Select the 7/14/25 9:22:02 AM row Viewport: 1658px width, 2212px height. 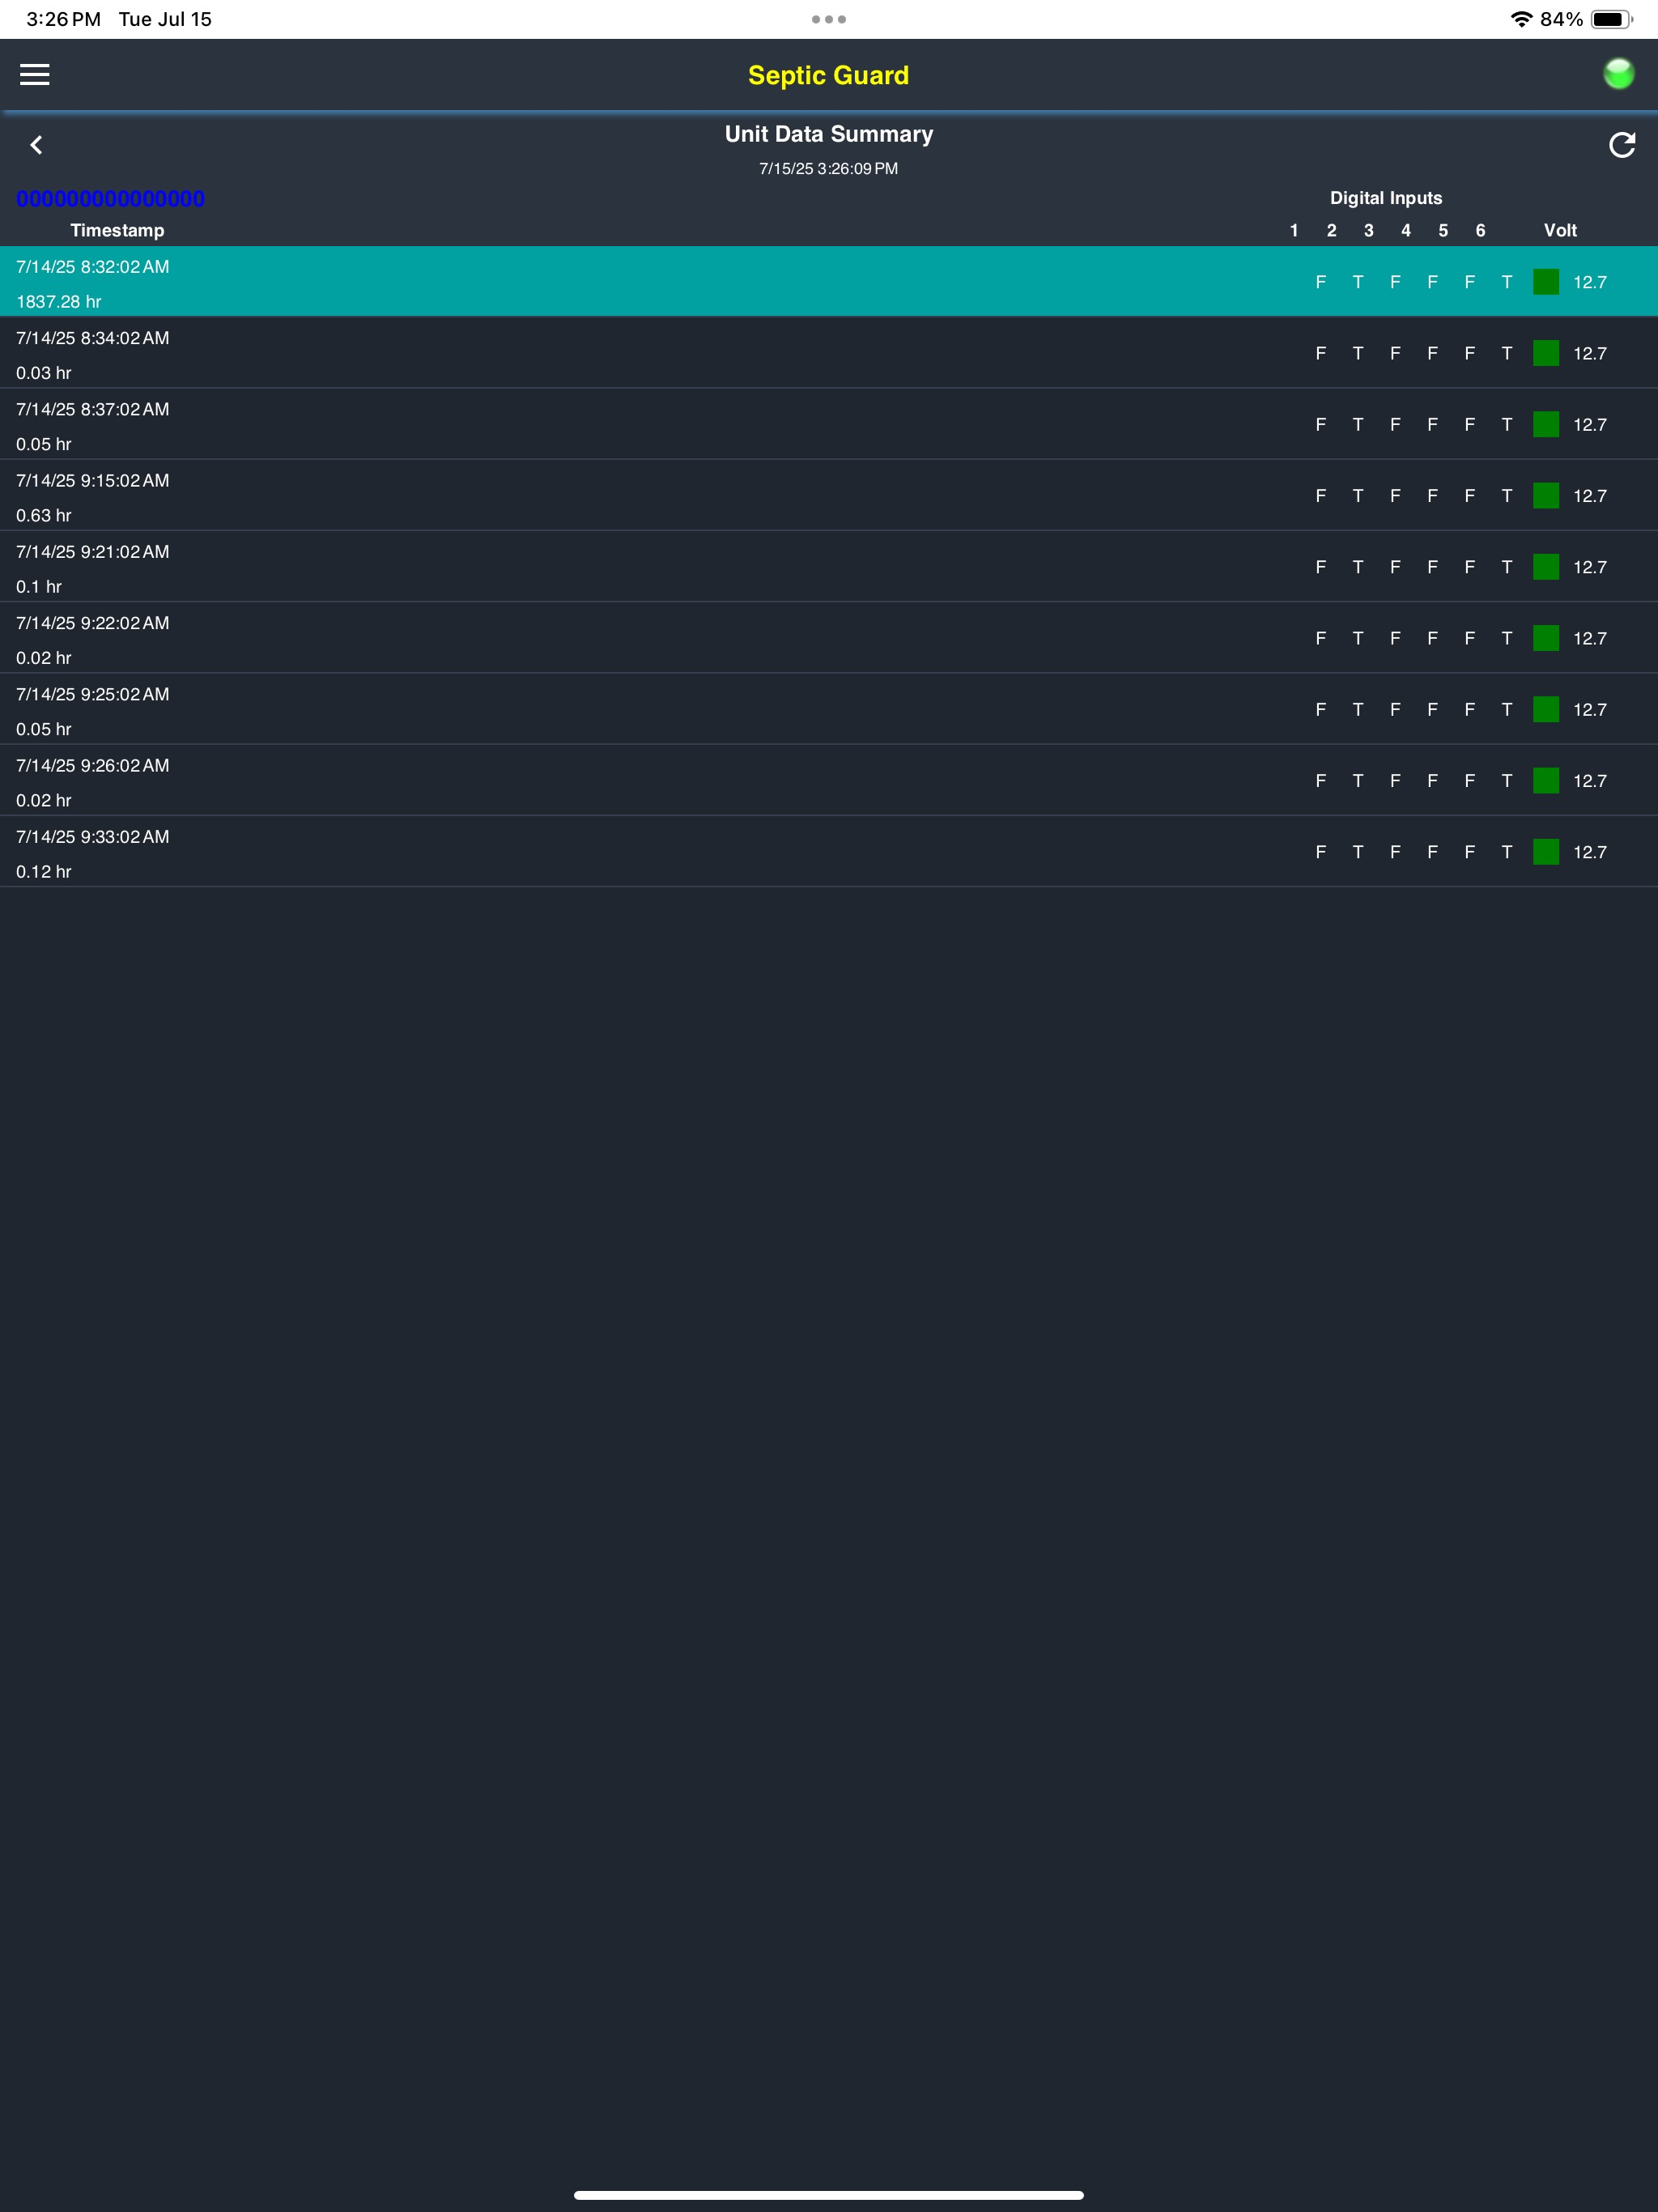click(829, 638)
